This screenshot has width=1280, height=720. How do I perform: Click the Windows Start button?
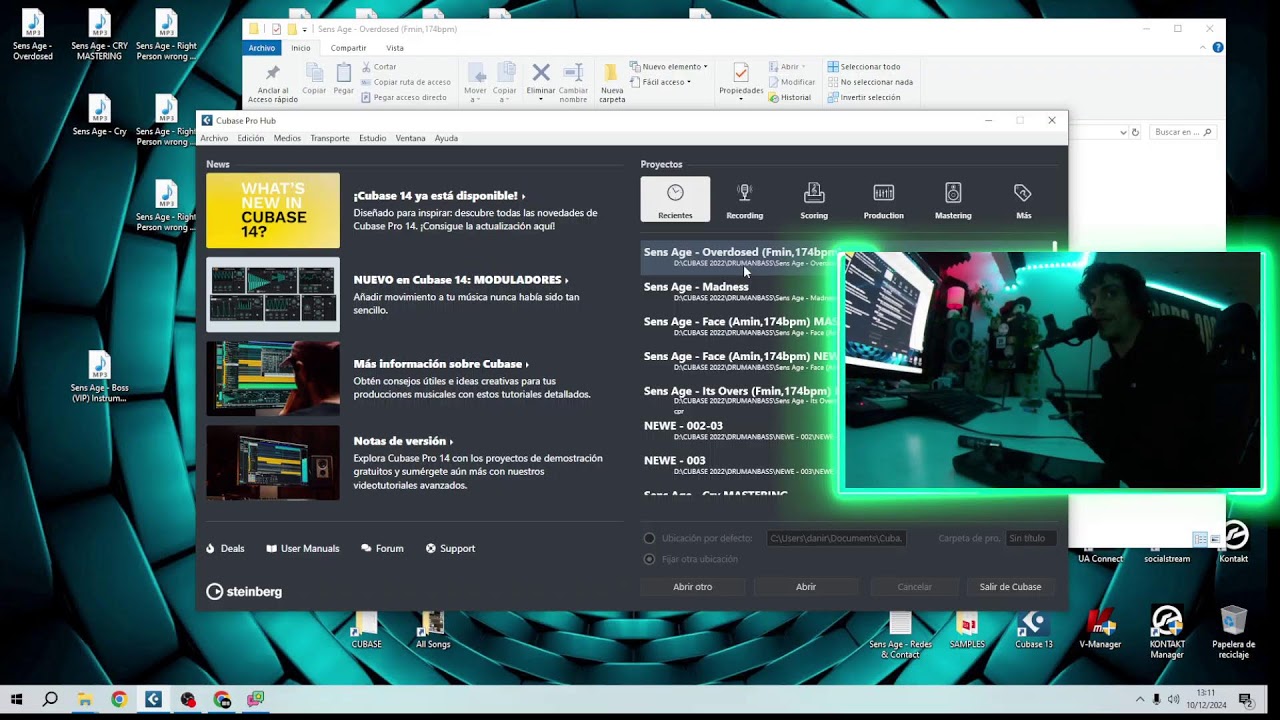(16, 699)
